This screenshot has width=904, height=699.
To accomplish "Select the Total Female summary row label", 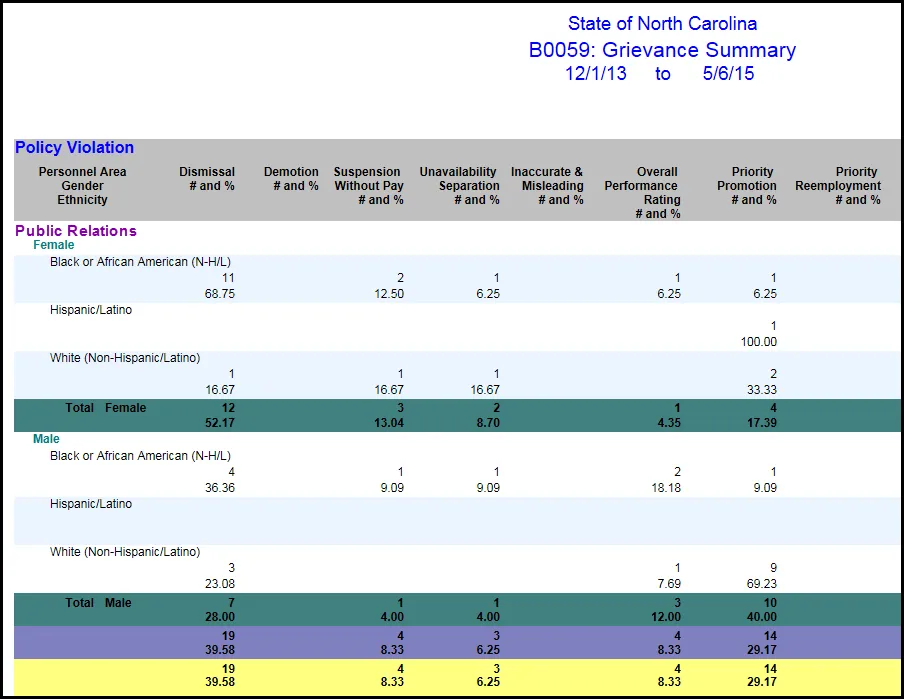I will click(x=105, y=408).
